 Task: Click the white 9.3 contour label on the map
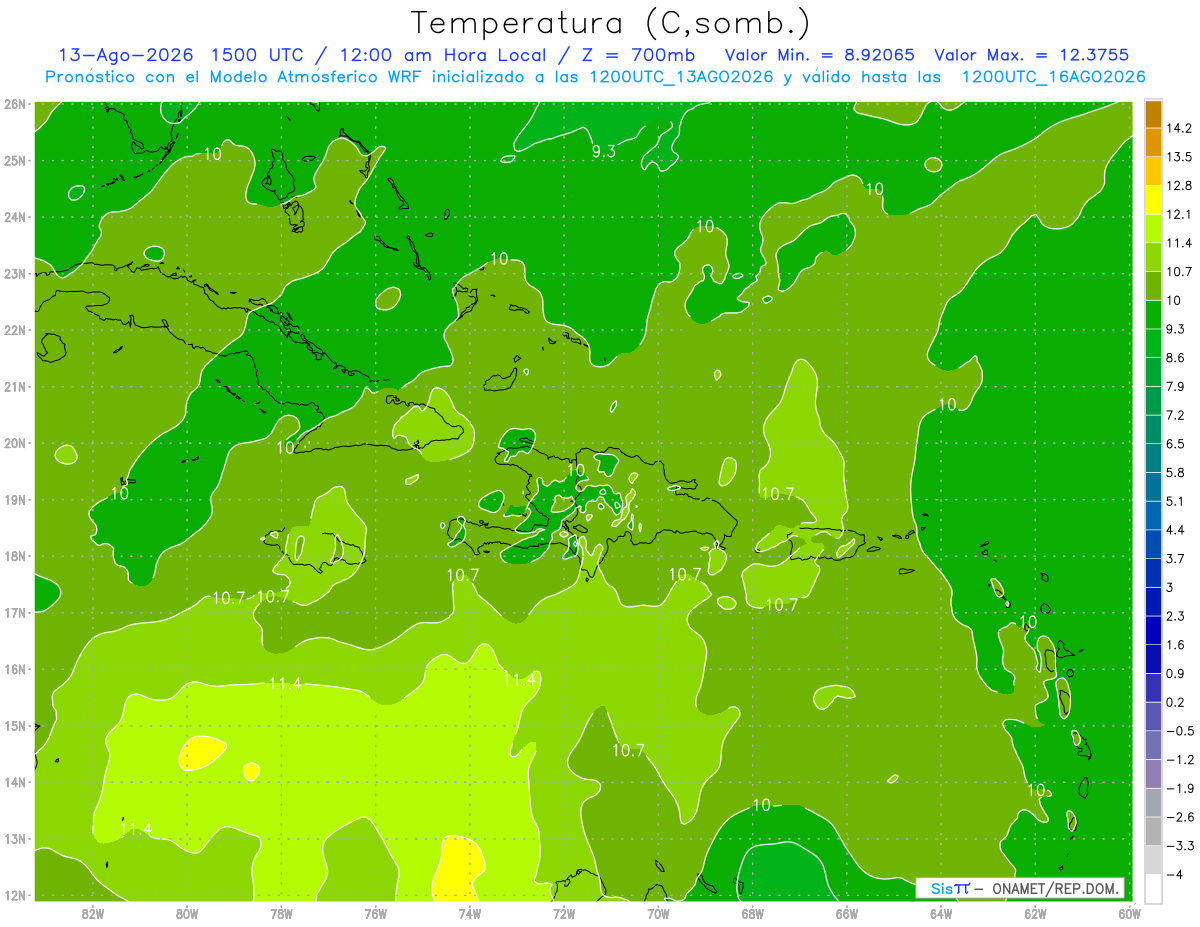[x=603, y=151]
